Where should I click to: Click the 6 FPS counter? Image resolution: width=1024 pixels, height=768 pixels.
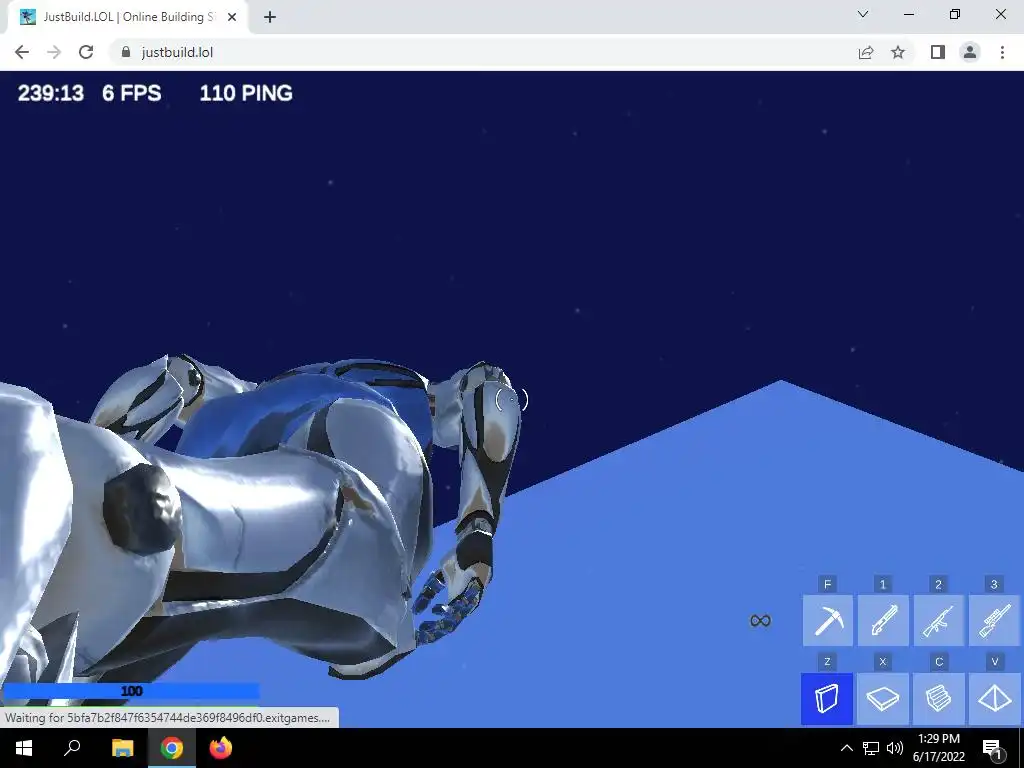(x=131, y=93)
